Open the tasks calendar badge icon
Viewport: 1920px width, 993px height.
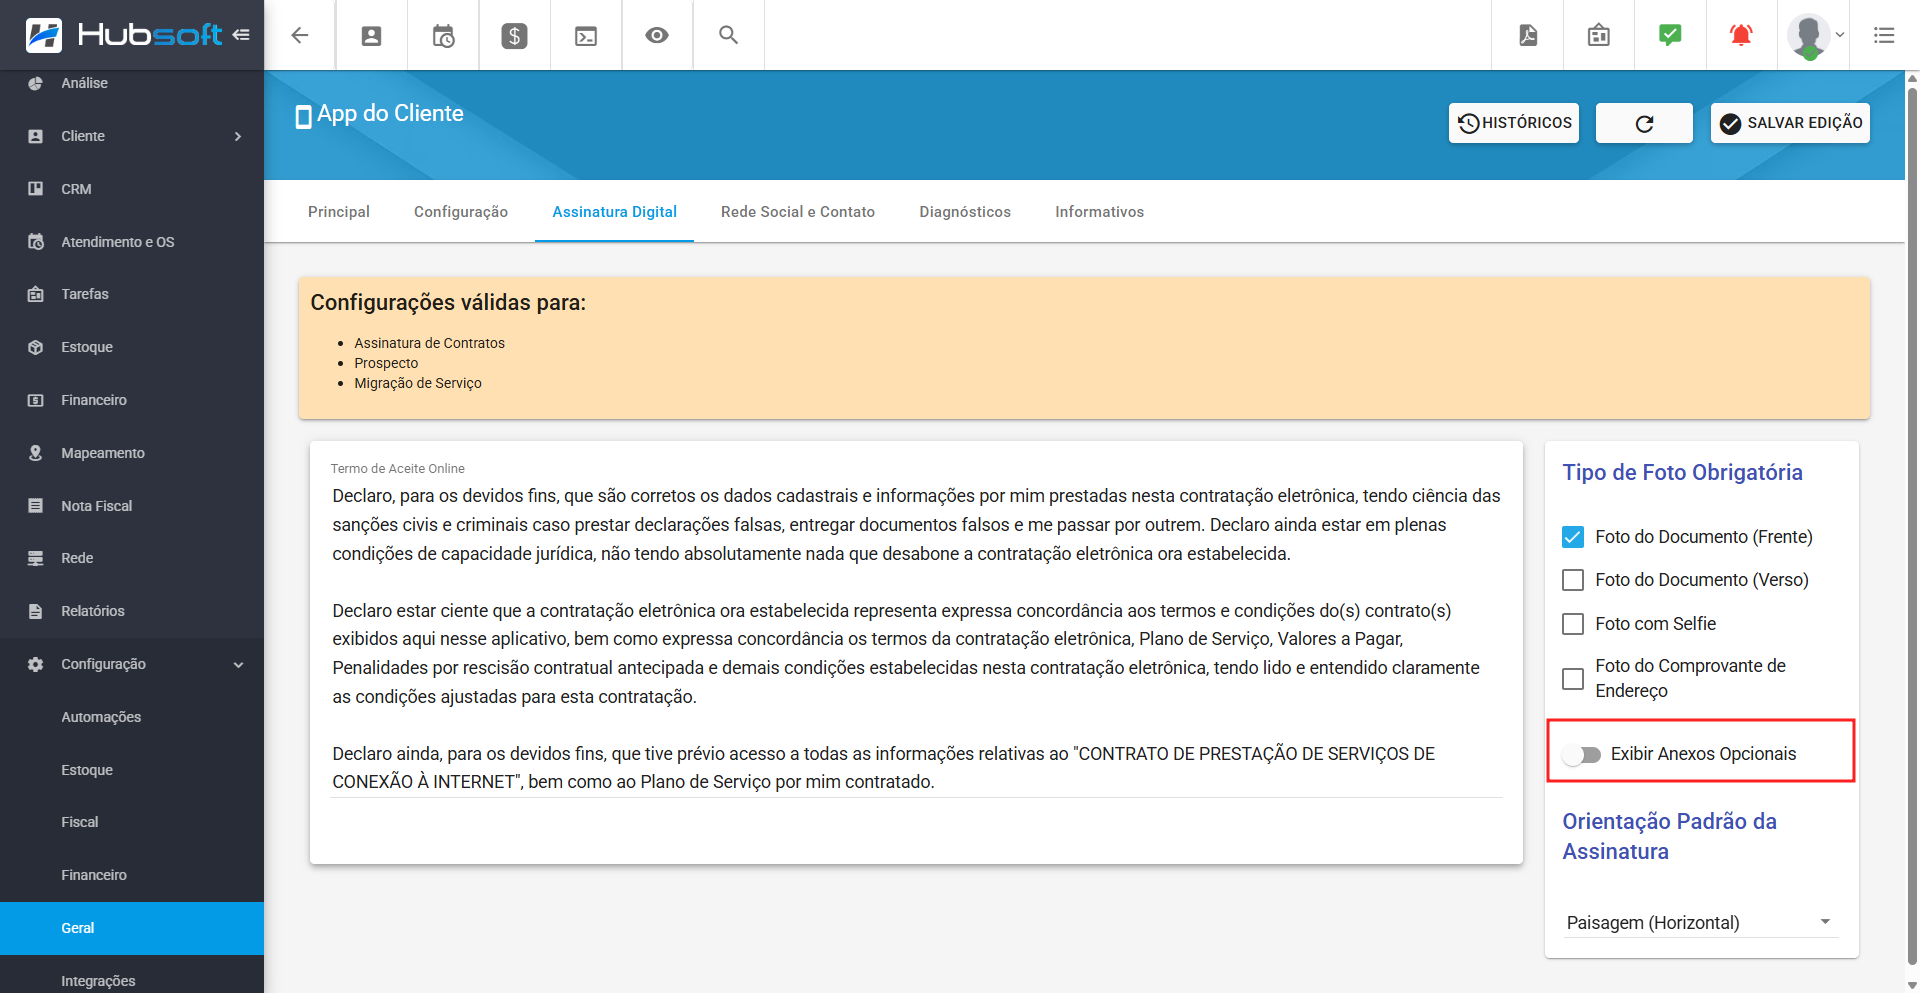[1599, 35]
